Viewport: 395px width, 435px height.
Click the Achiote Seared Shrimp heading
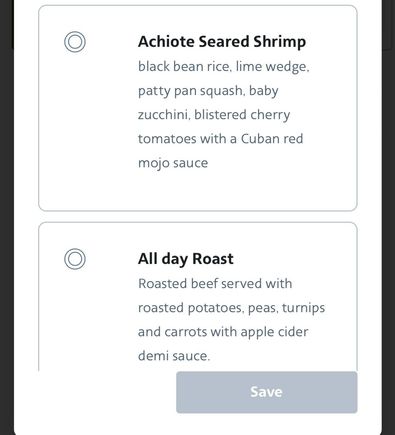pos(222,42)
